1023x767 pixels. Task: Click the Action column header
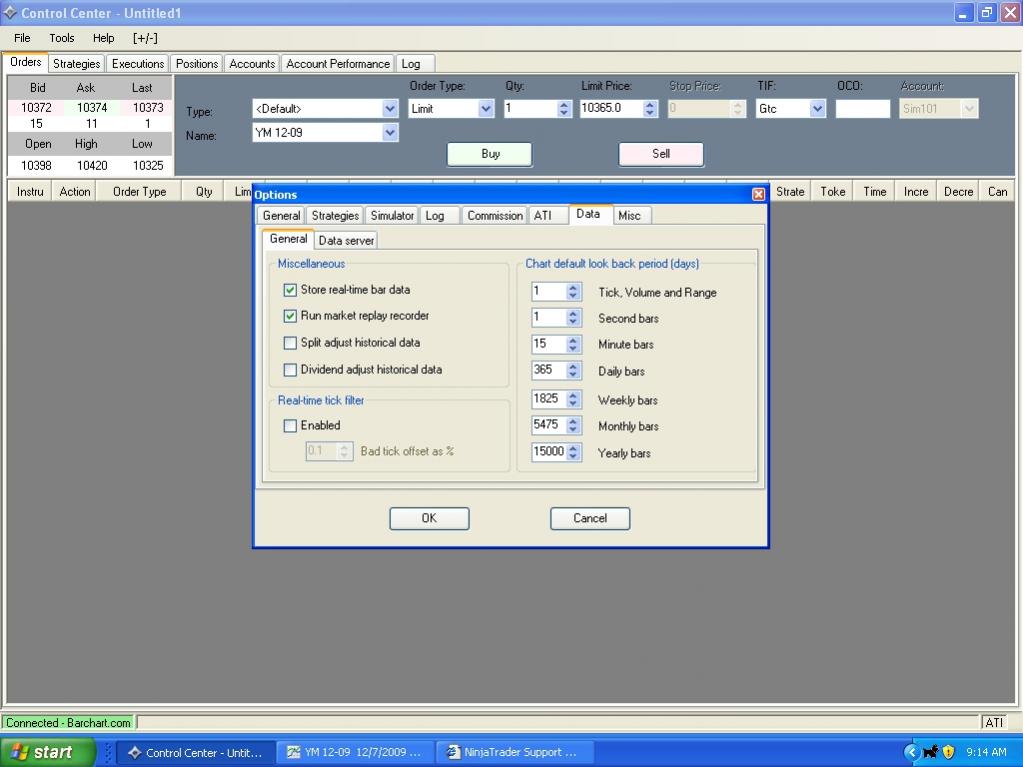(x=74, y=192)
